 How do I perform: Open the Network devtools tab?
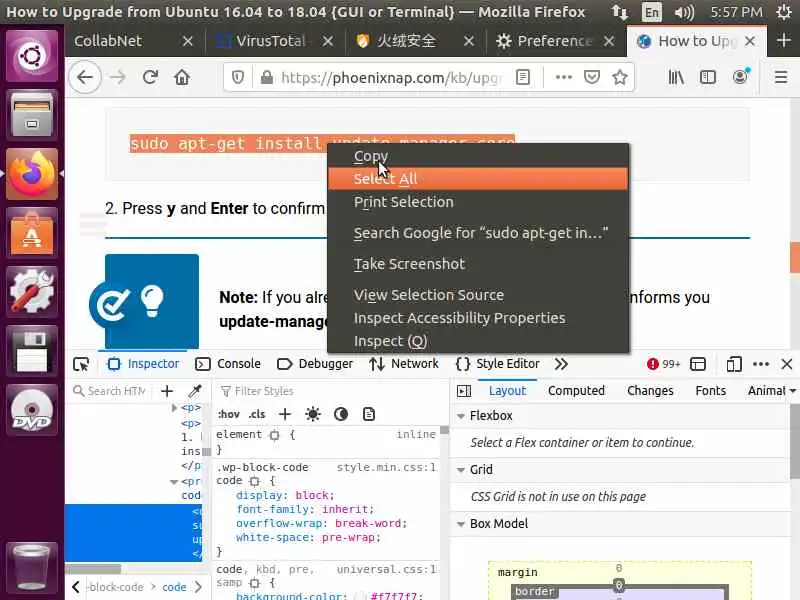[404, 364]
